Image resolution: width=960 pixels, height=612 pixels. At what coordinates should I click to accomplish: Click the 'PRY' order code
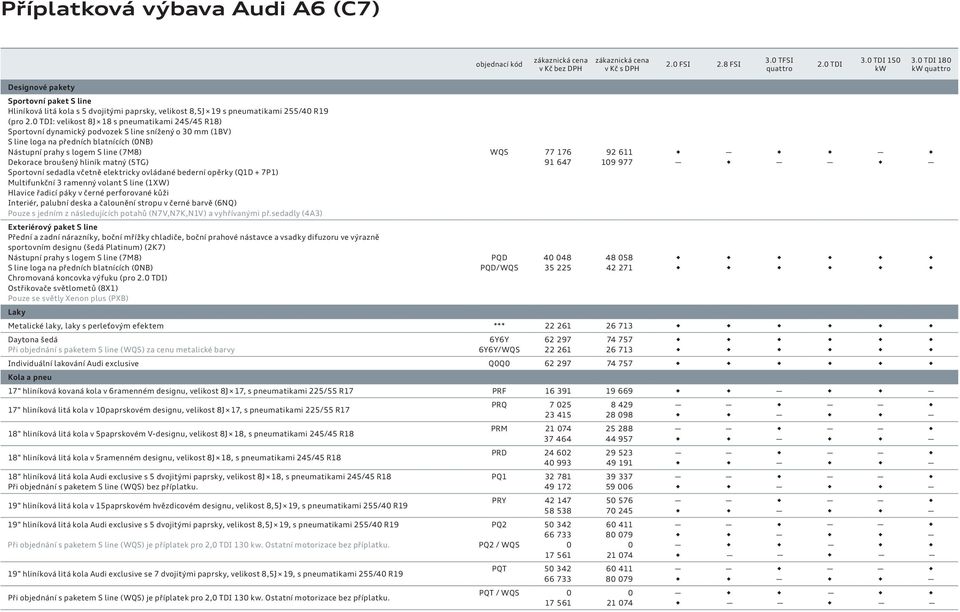499,501
